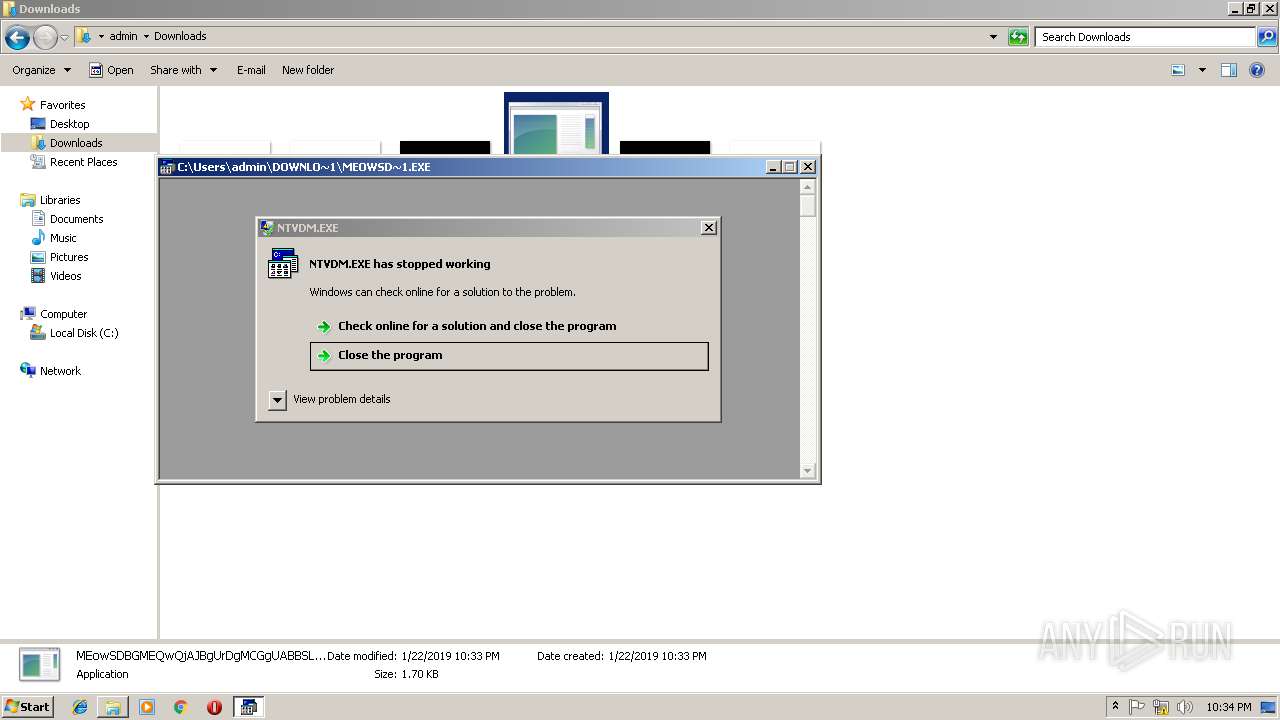This screenshot has width=1280, height=720.
Task: Select Network in the navigation pane
Action: pos(60,371)
